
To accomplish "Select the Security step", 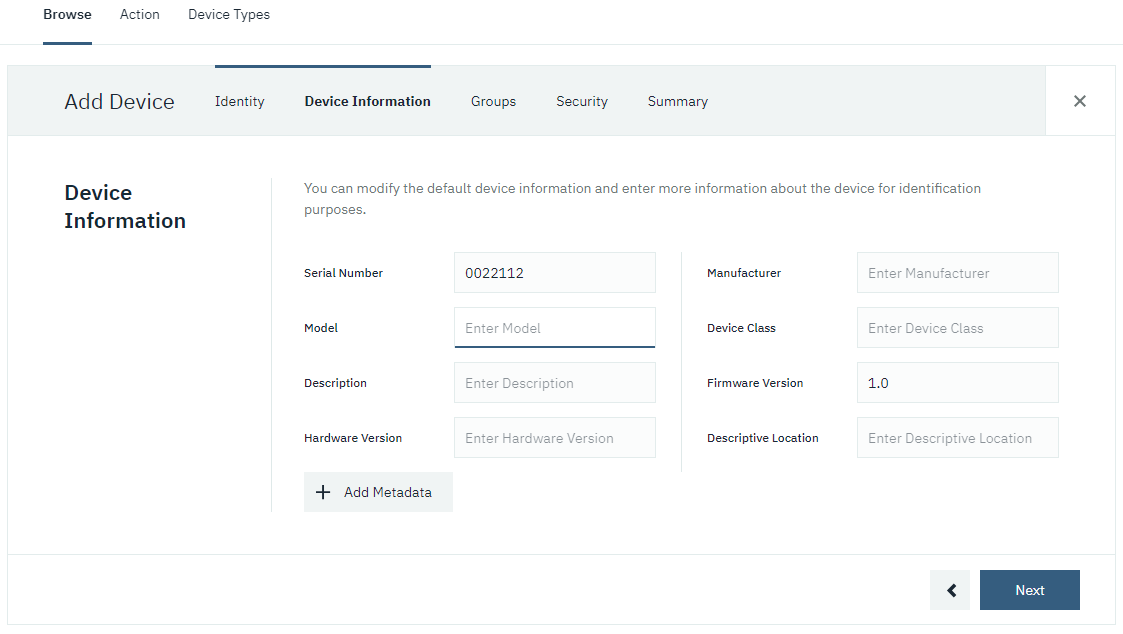I will tap(581, 101).
